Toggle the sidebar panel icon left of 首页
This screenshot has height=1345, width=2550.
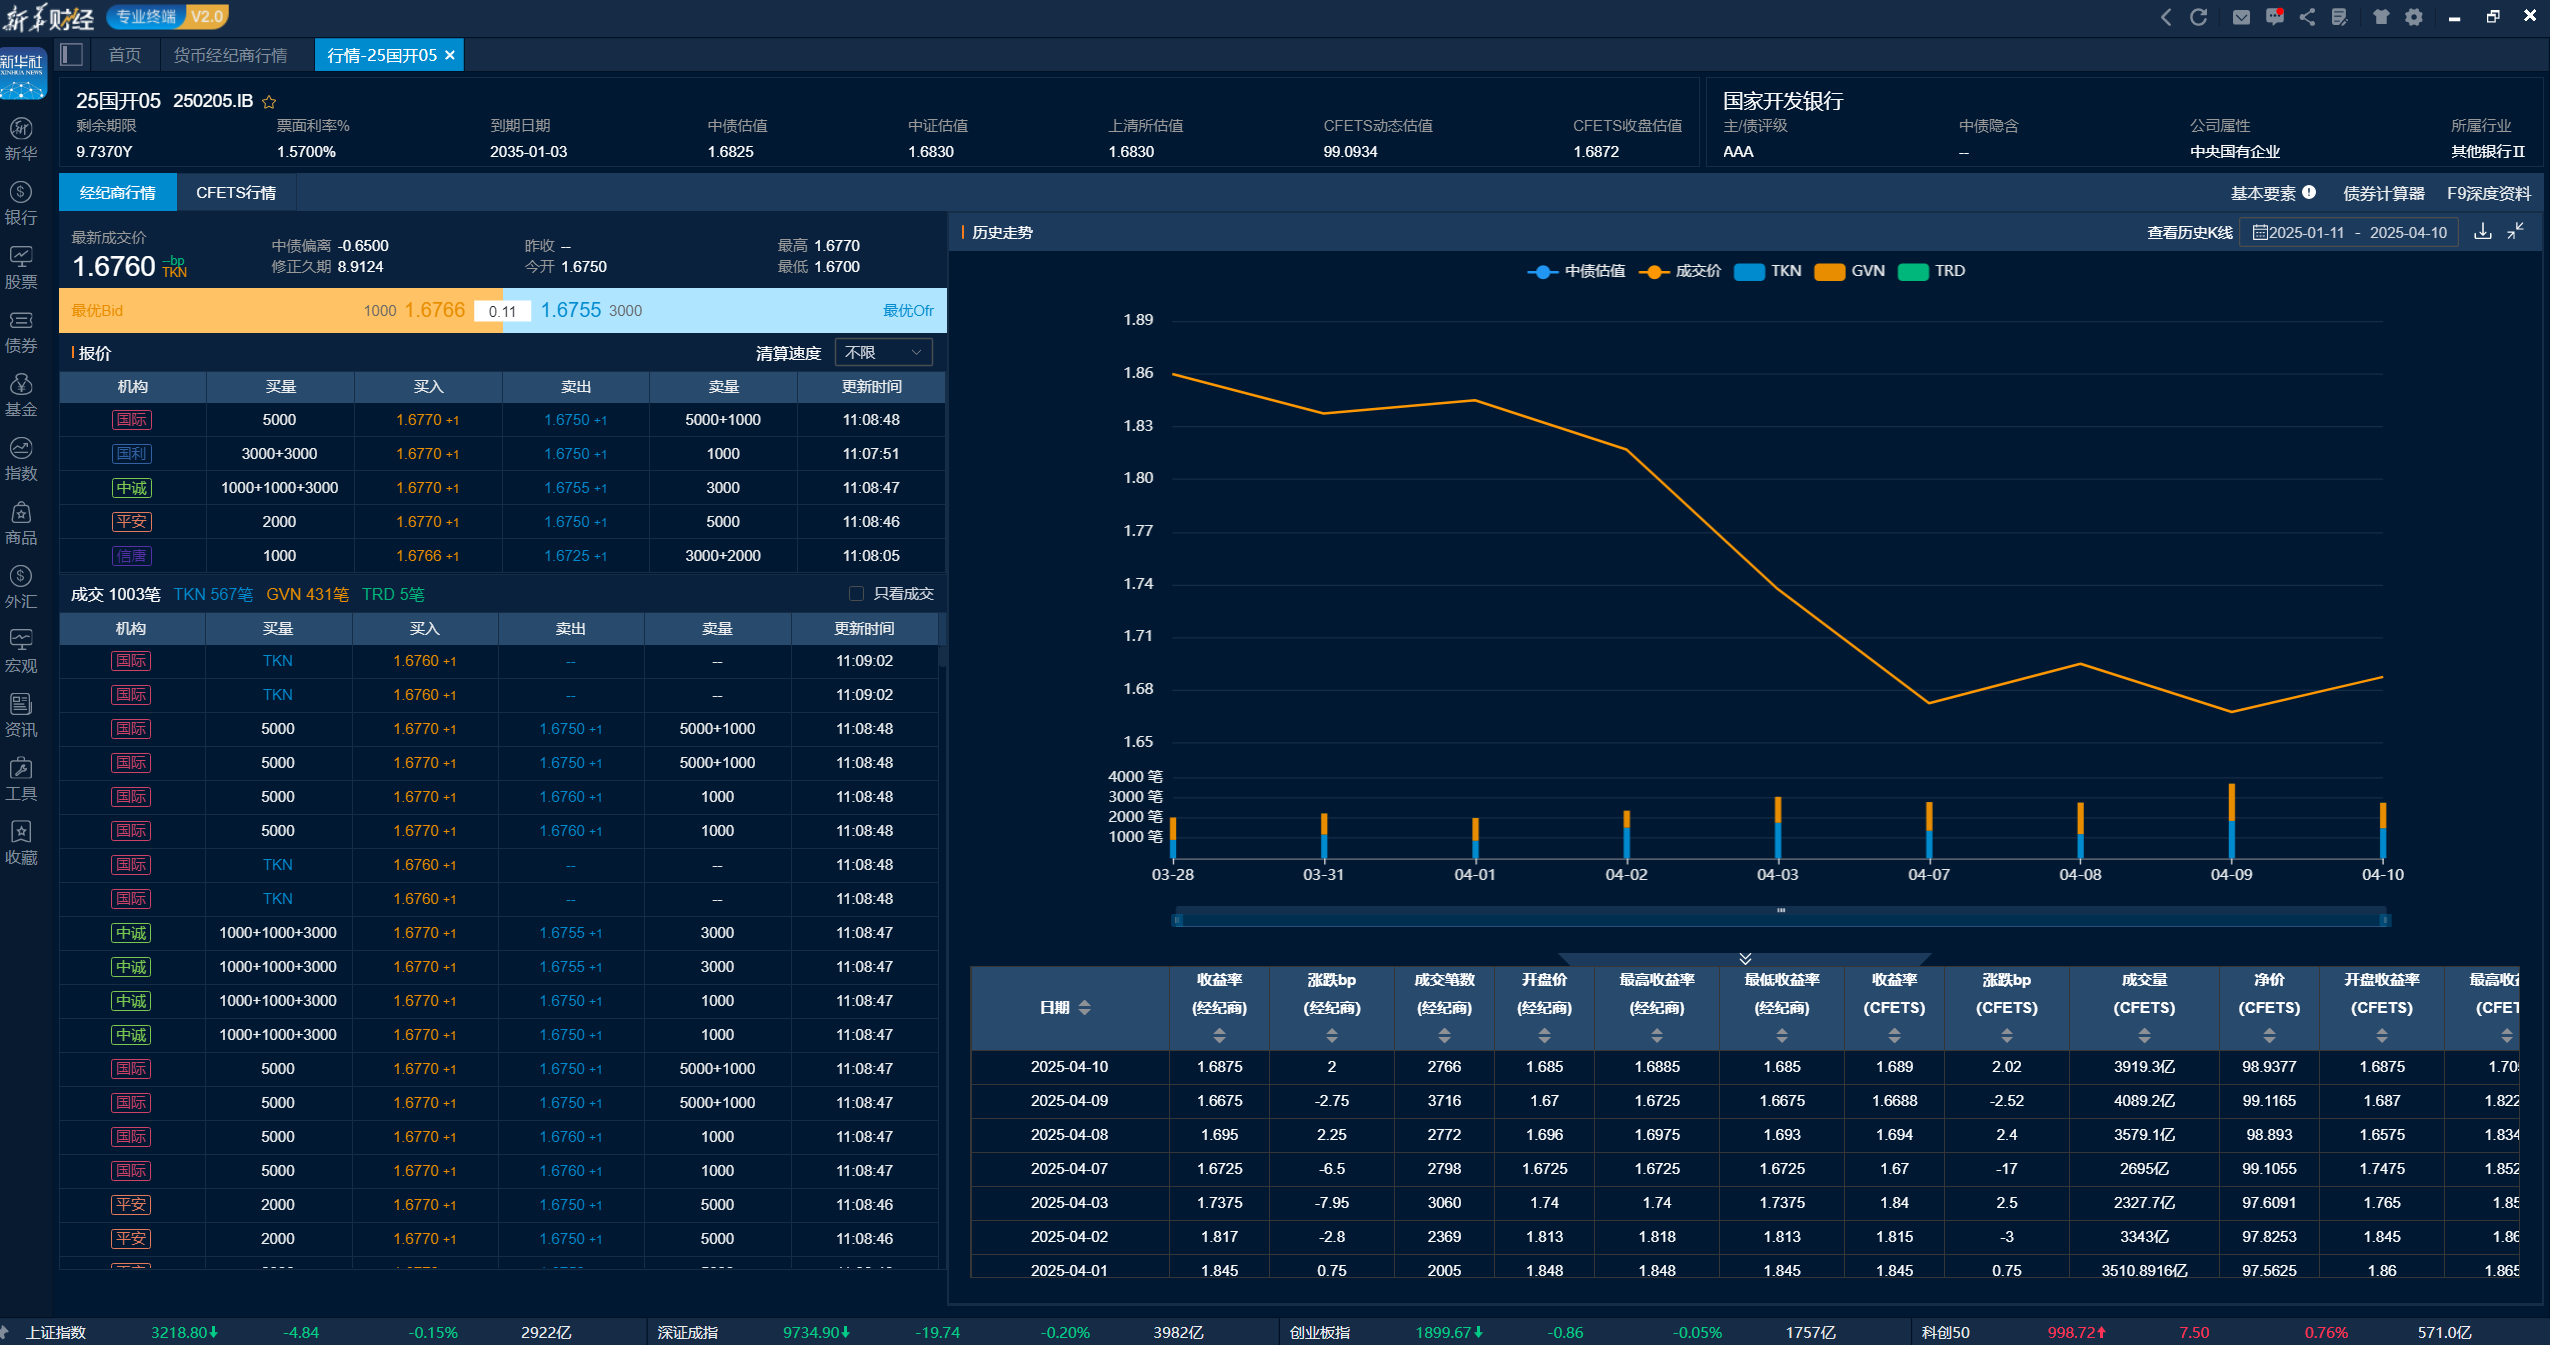72,55
